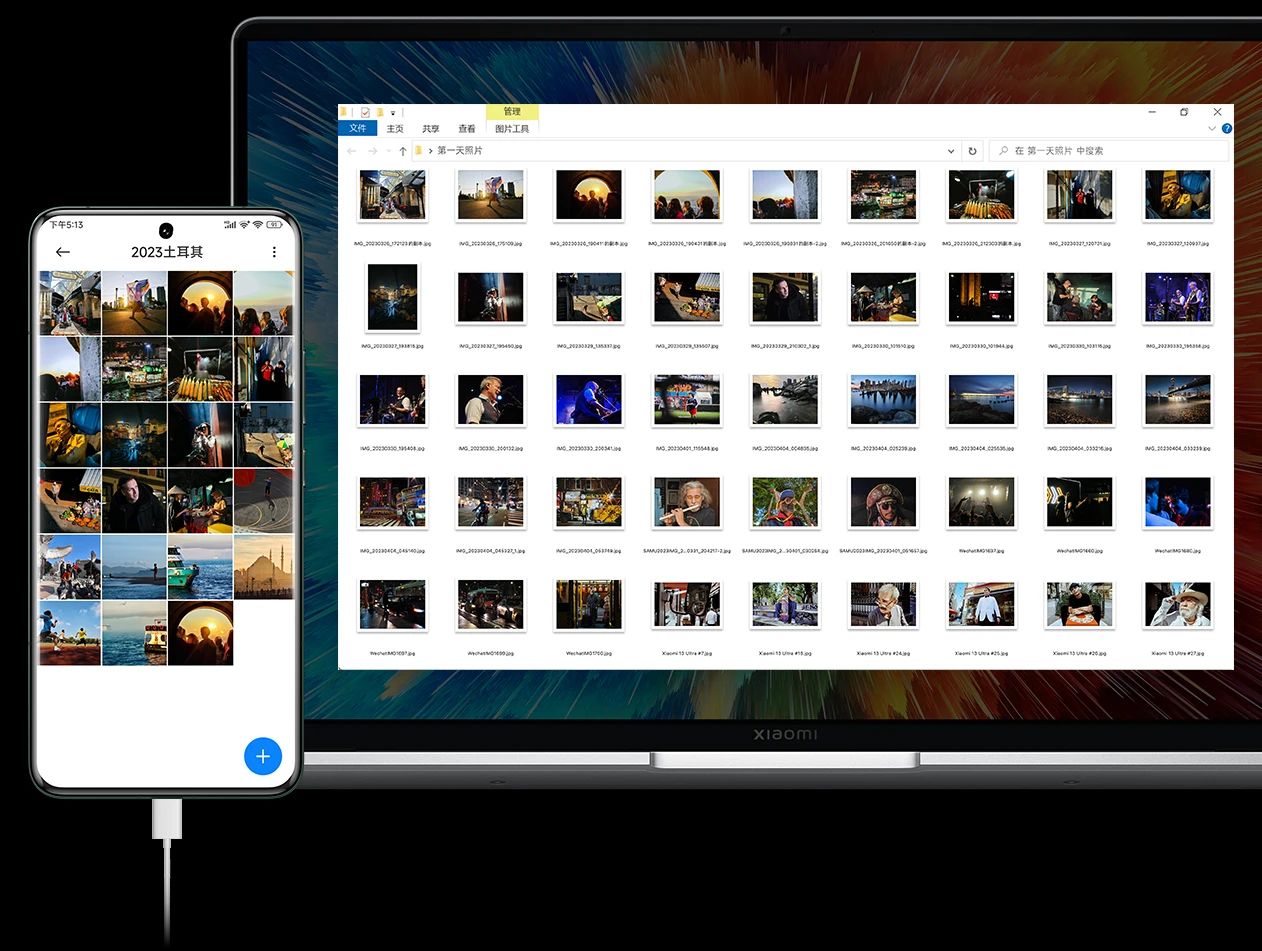Select file IMG_20230327_120937.jpg
Image resolution: width=1262 pixels, height=951 pixels.
pos(1178,194)
